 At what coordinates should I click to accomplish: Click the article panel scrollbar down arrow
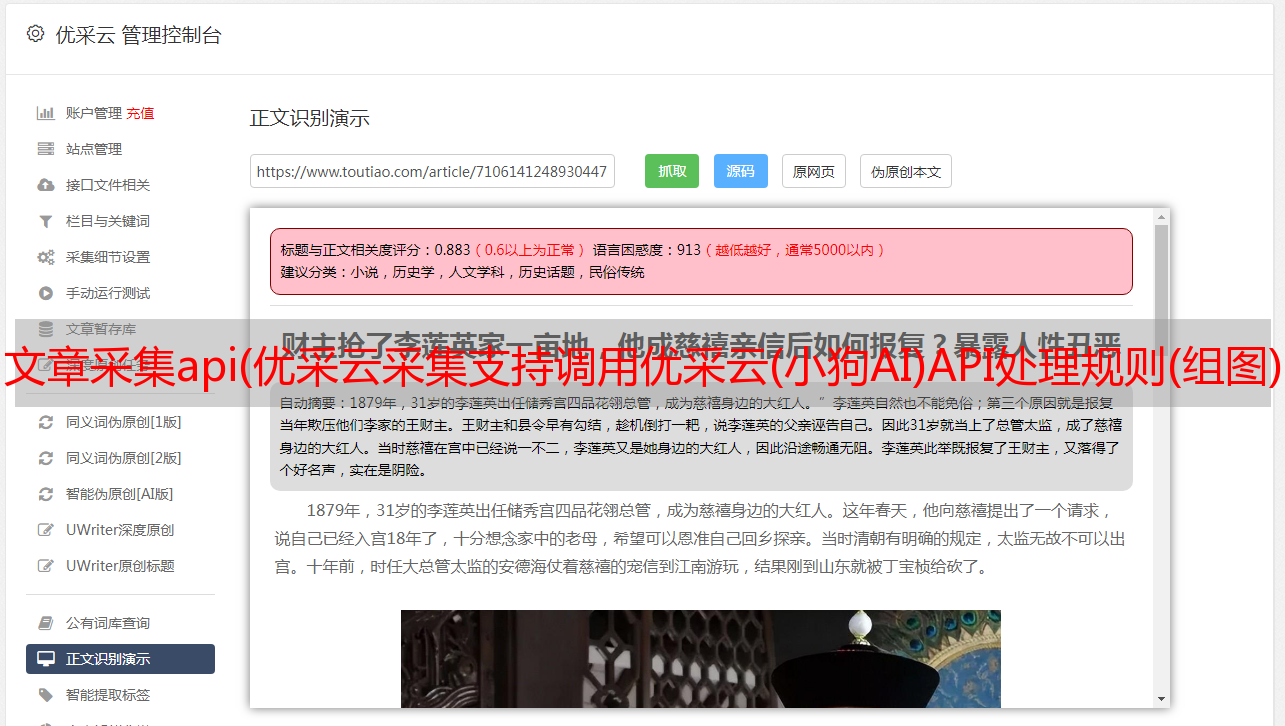[1161, 699]
